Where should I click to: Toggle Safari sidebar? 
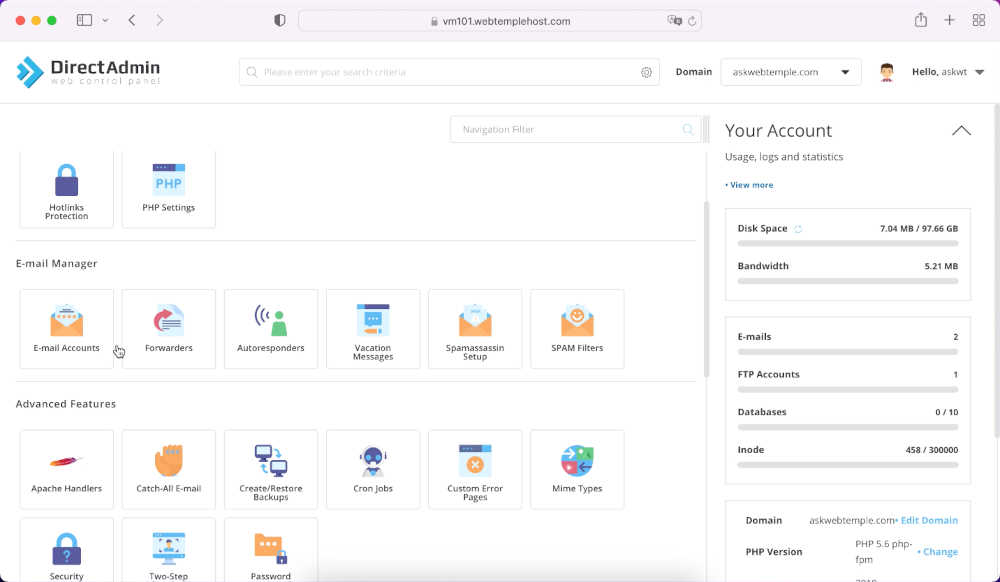point(84,20)
